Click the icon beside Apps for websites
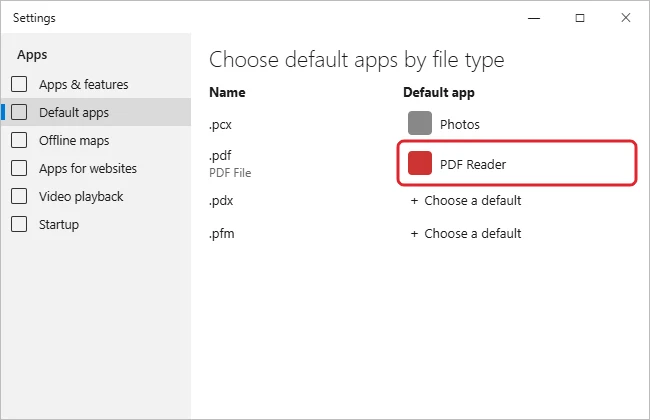Image resolution: width=650 pixels, height=420 pixels. [x=19, y=168]
